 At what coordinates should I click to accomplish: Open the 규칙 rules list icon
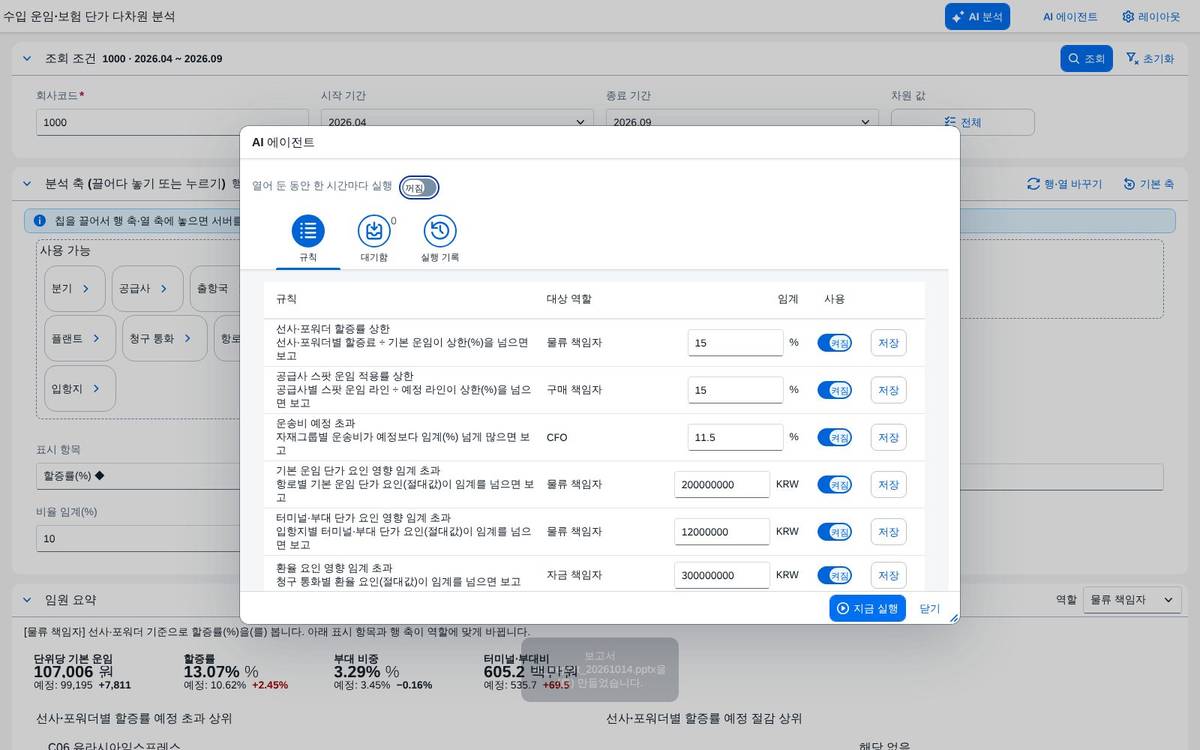pos(308,231)
